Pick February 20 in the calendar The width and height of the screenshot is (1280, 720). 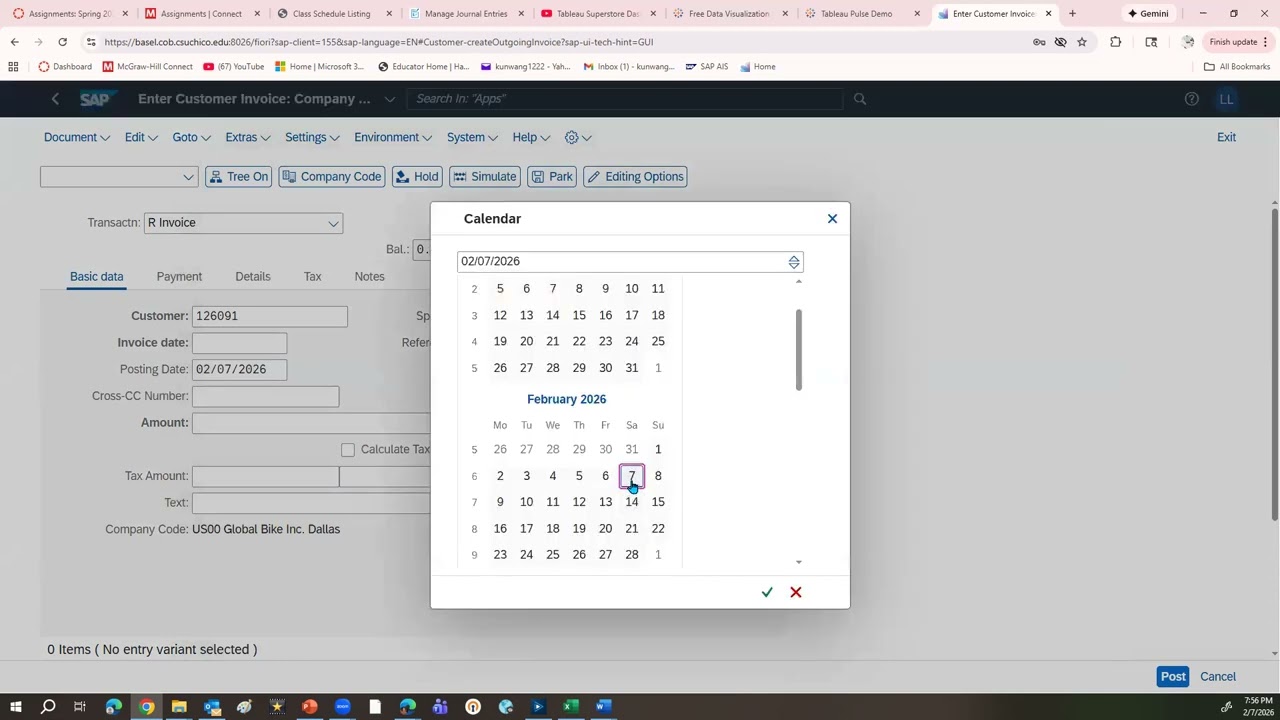[605, 528]
